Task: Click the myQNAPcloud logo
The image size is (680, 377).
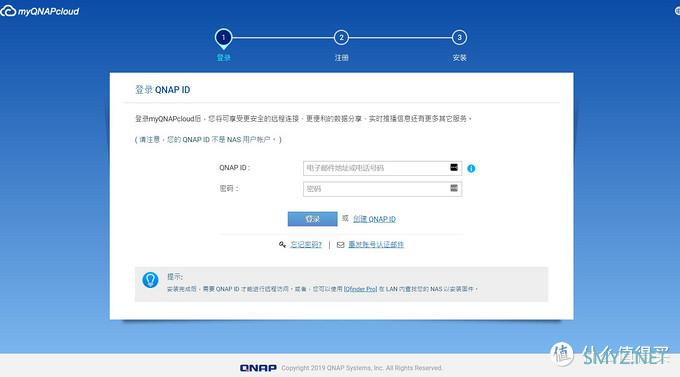Action: pos(39,11)
